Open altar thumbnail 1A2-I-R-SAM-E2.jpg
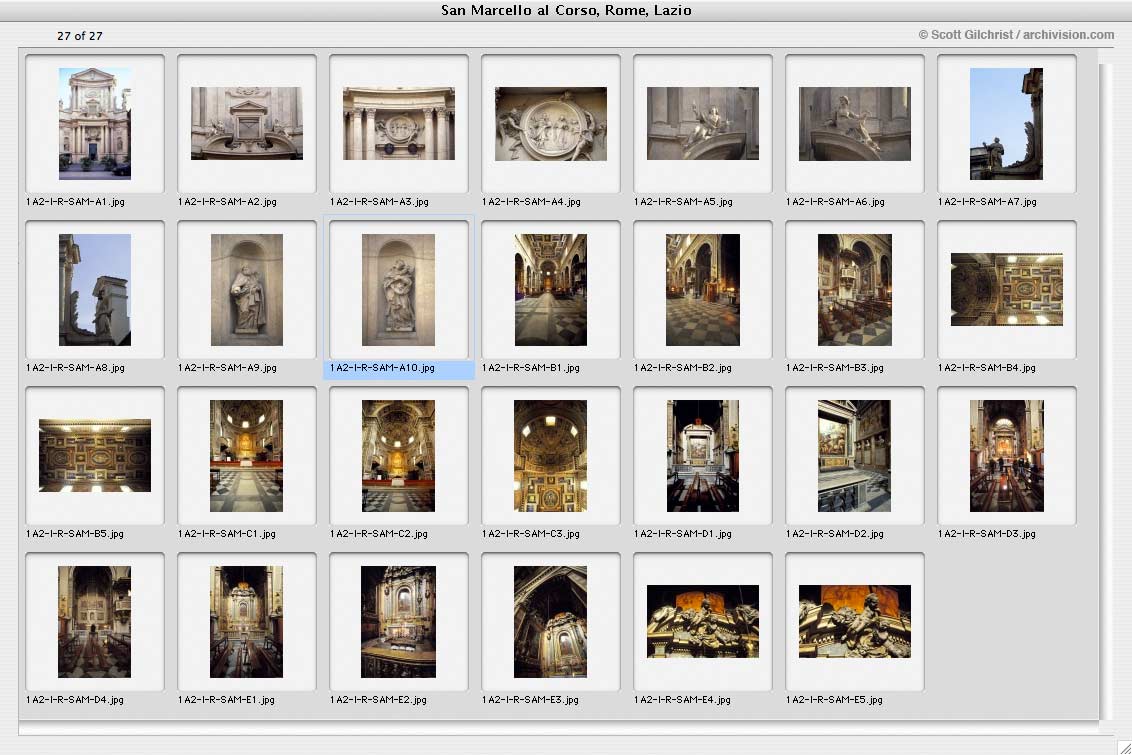Screen dimensions: 1132x755 click(399, 621)
